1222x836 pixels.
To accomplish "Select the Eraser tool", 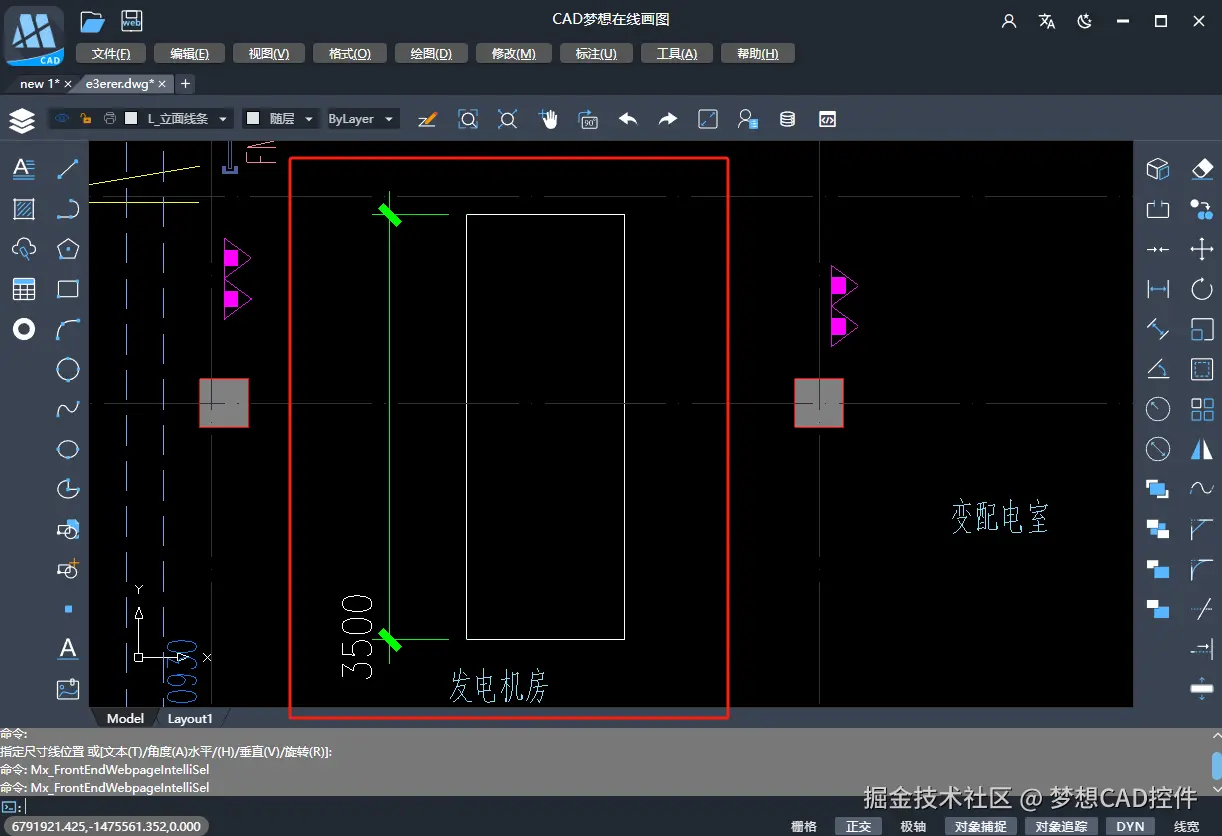I will 1202,168.
